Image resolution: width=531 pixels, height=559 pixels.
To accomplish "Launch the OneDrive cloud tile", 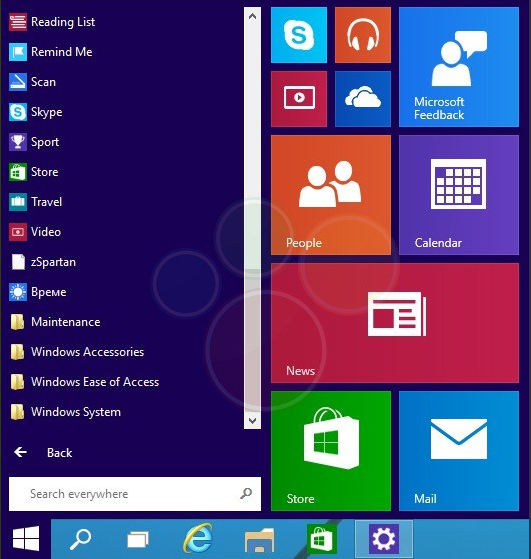I will click(363, 99).
